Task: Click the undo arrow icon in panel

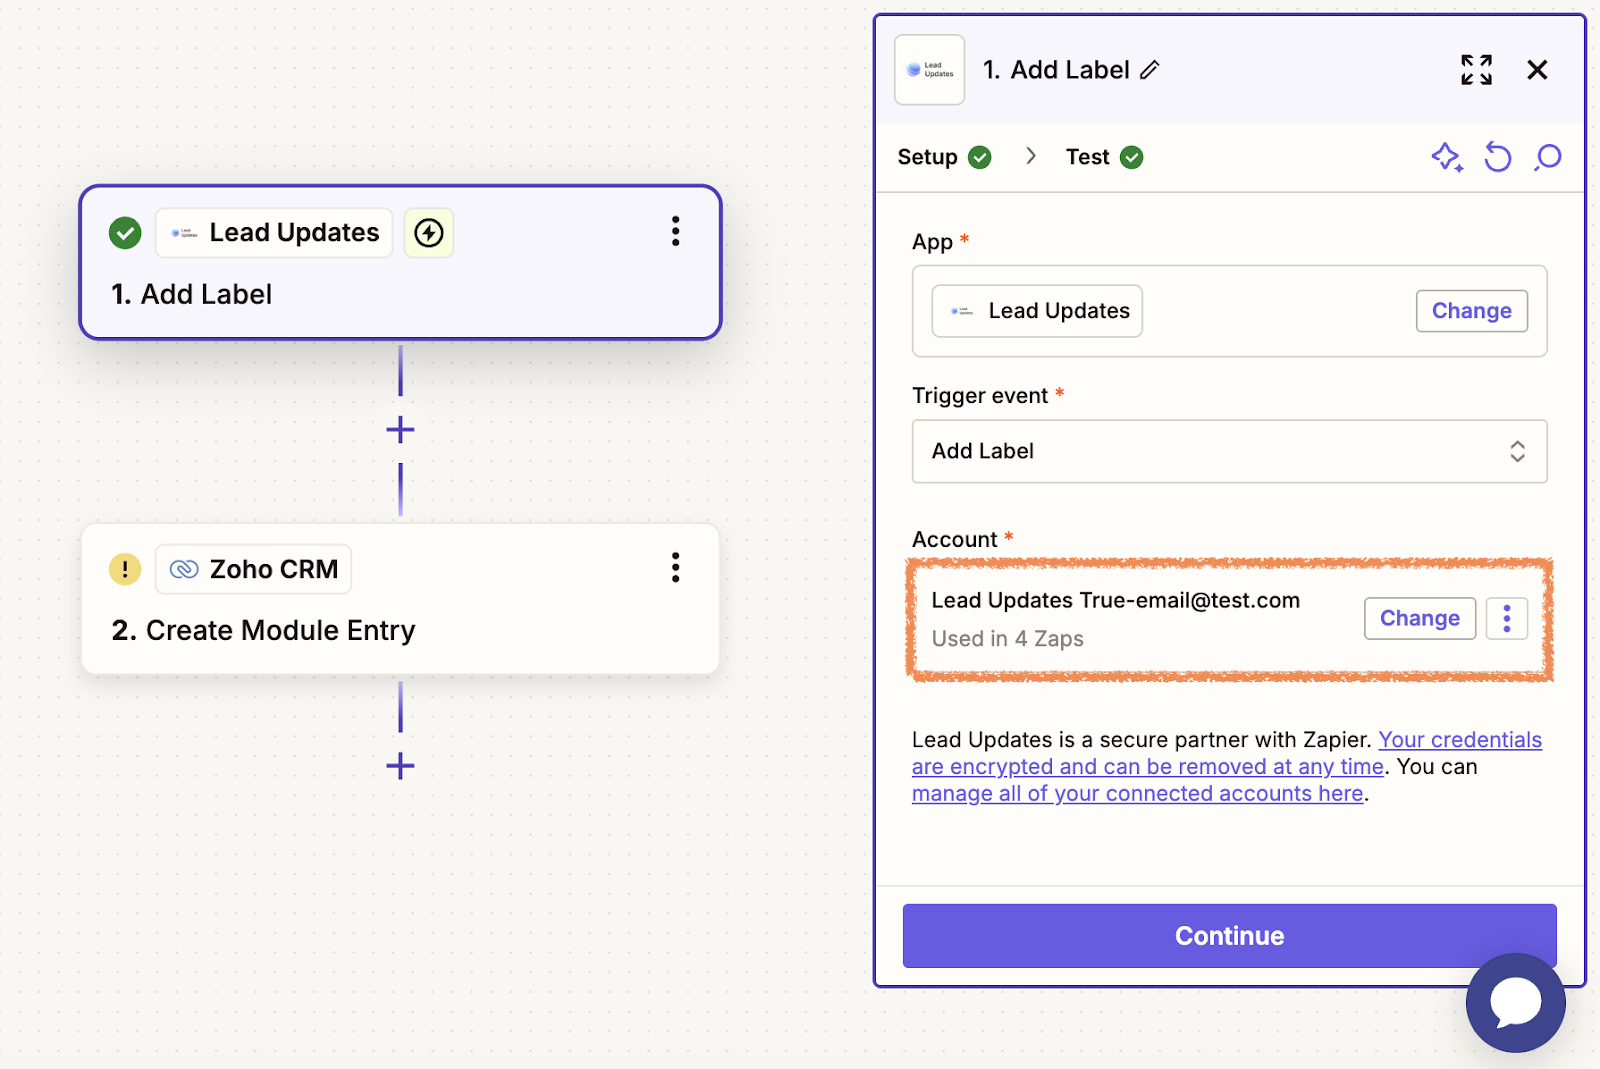Action: point(1497,157)
